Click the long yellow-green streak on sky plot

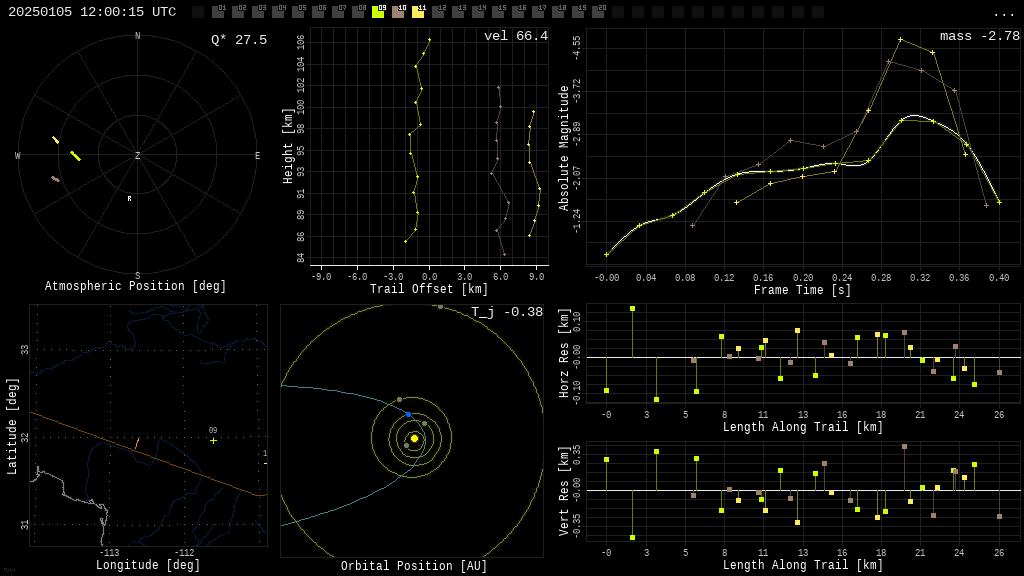[76, 155]
